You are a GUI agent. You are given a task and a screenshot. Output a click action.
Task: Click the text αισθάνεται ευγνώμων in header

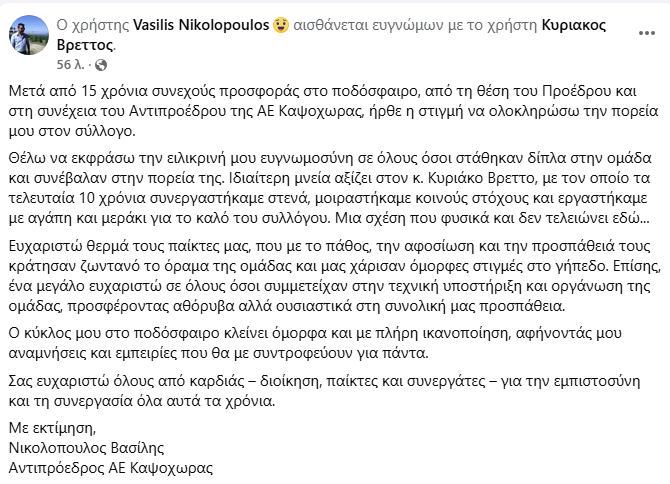(x=368, y=26)
